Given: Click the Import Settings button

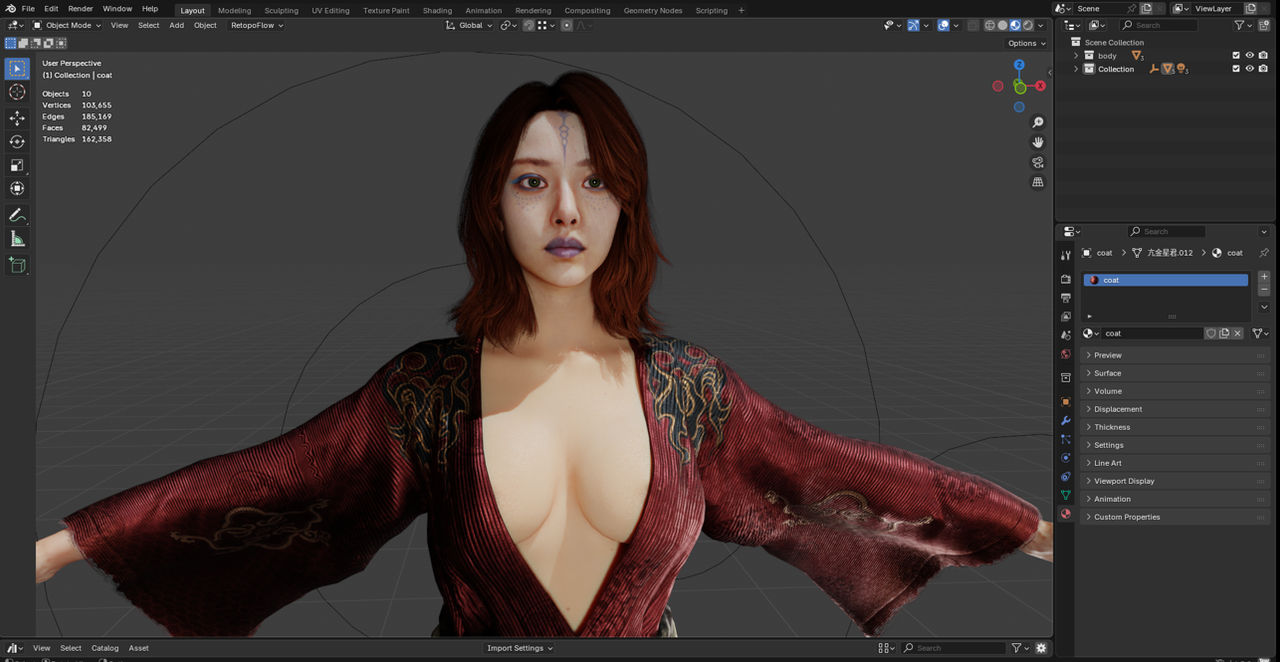Looking at the screenshot, I should 520,648.
